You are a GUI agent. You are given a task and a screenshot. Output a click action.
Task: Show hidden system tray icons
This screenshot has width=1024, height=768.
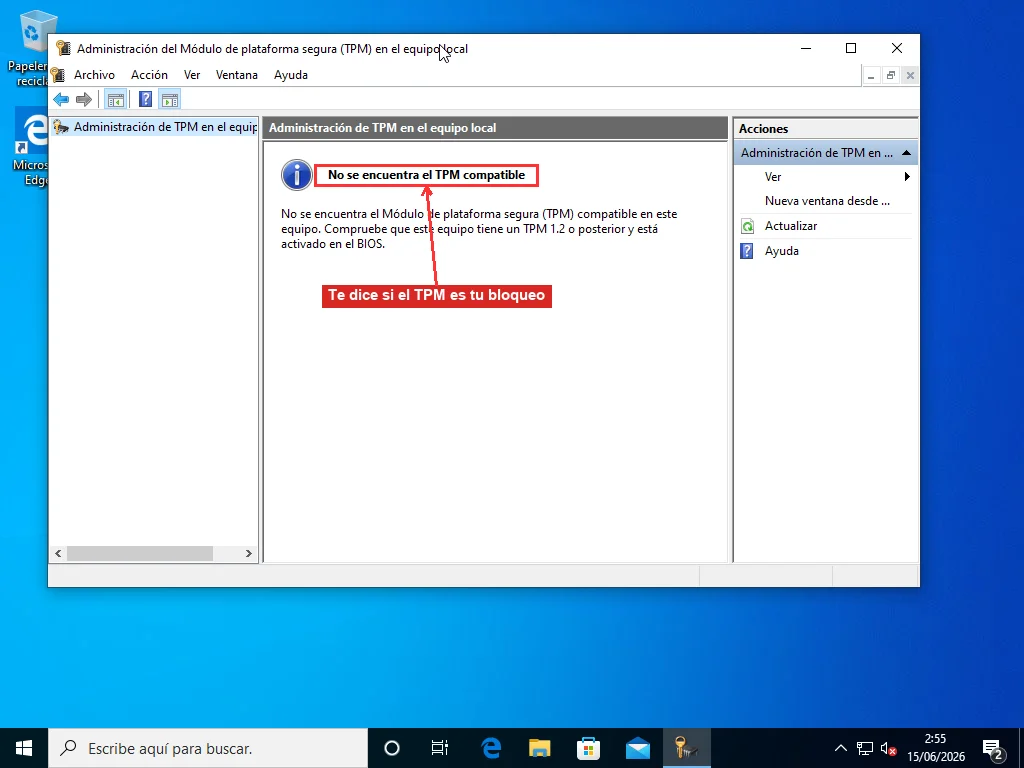pyautogui.click(x=840, y=748)
